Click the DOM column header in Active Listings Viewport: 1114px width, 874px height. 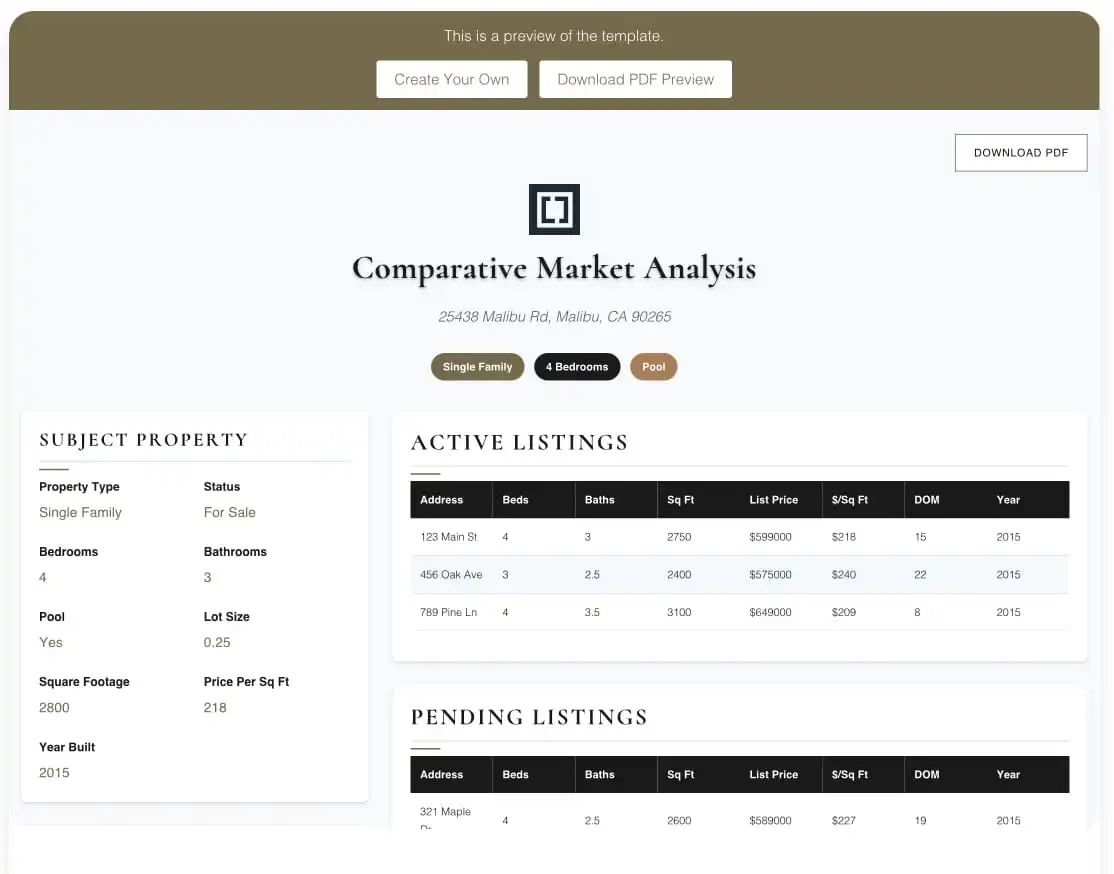coord(926,500)
